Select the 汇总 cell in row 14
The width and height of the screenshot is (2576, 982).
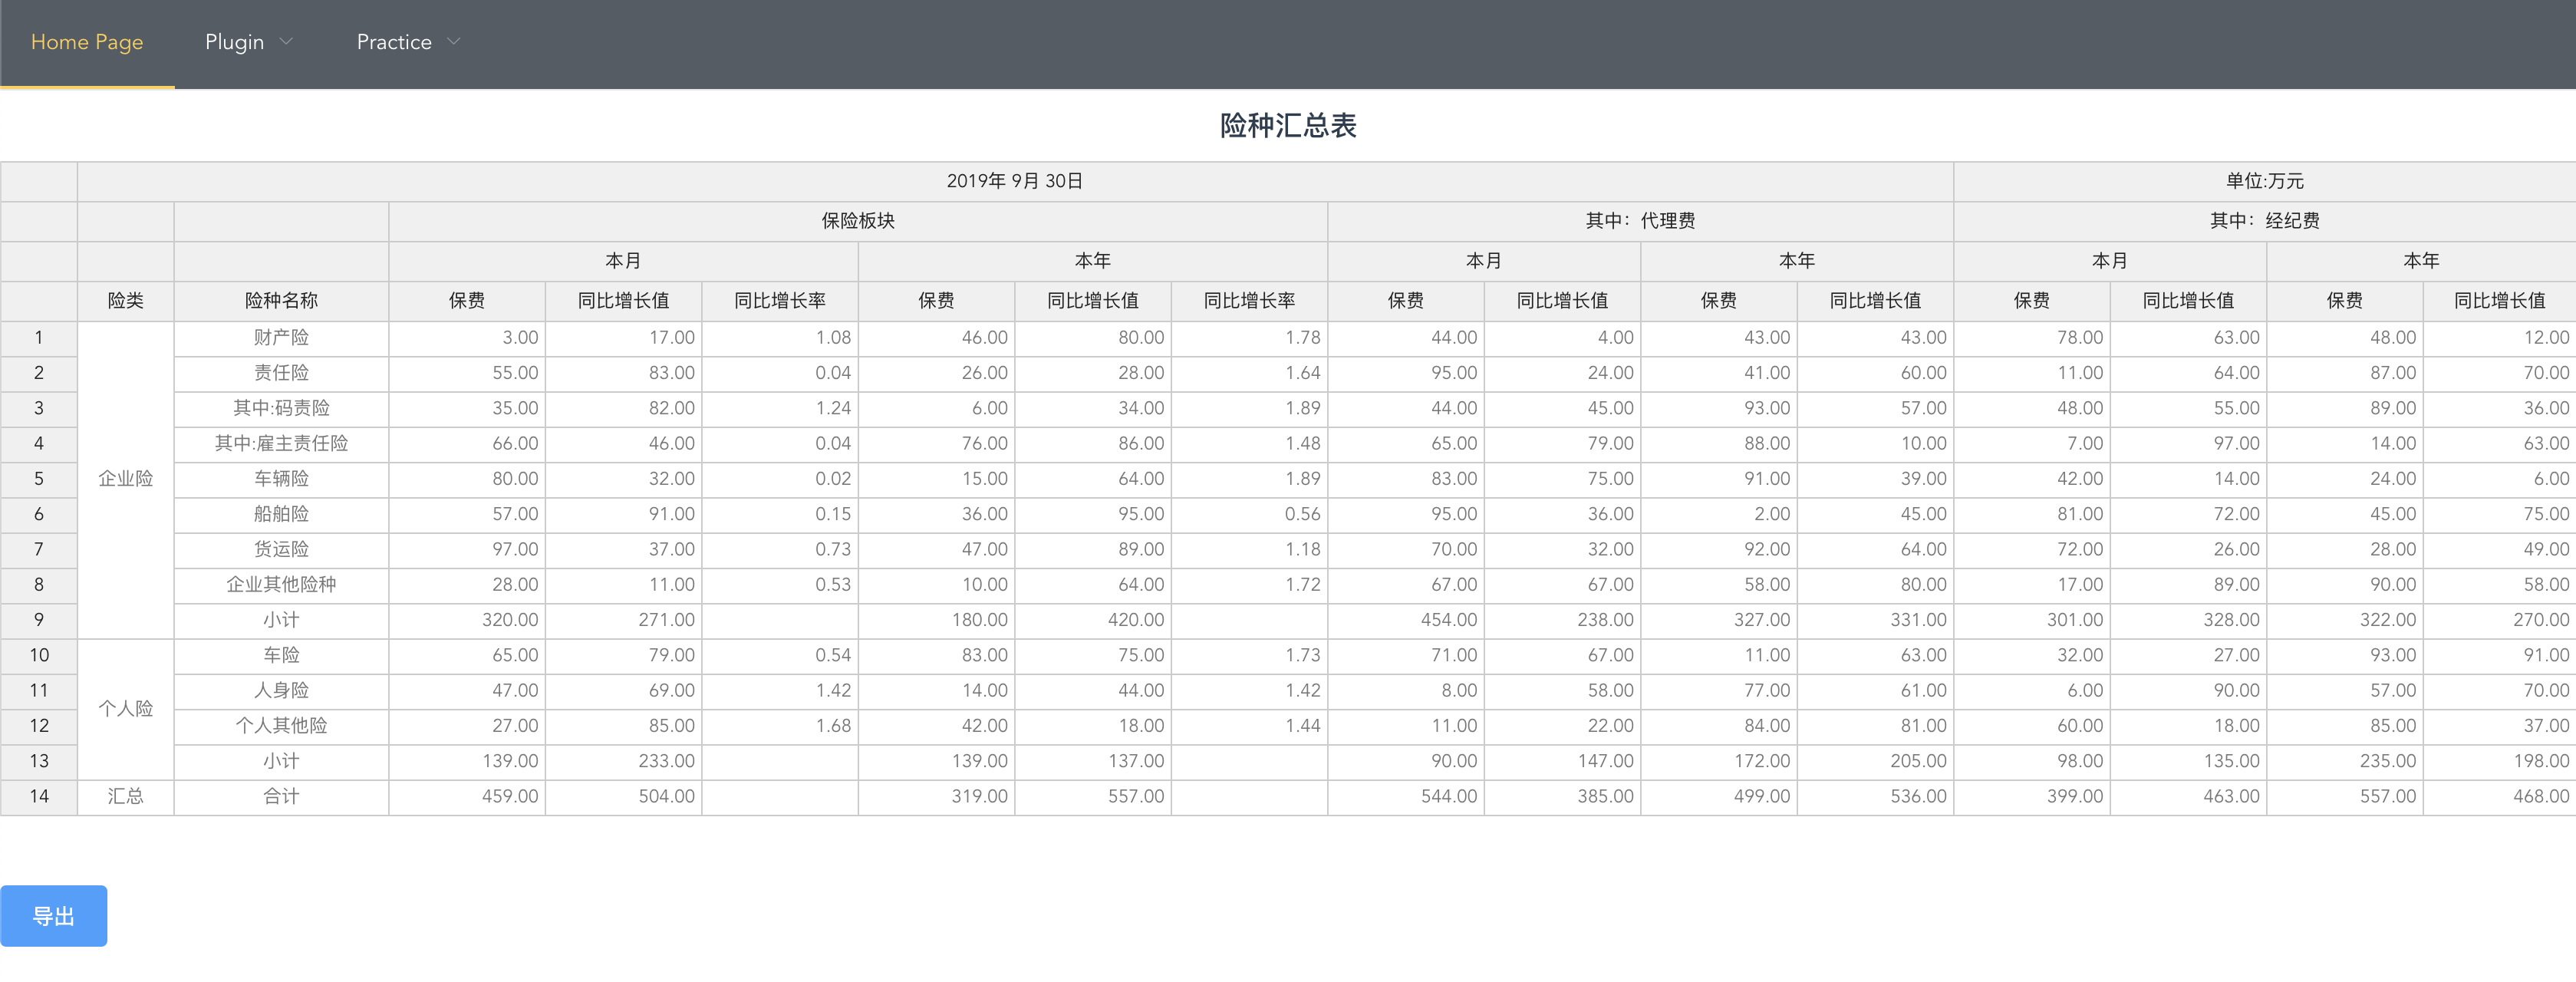(124, 797)
